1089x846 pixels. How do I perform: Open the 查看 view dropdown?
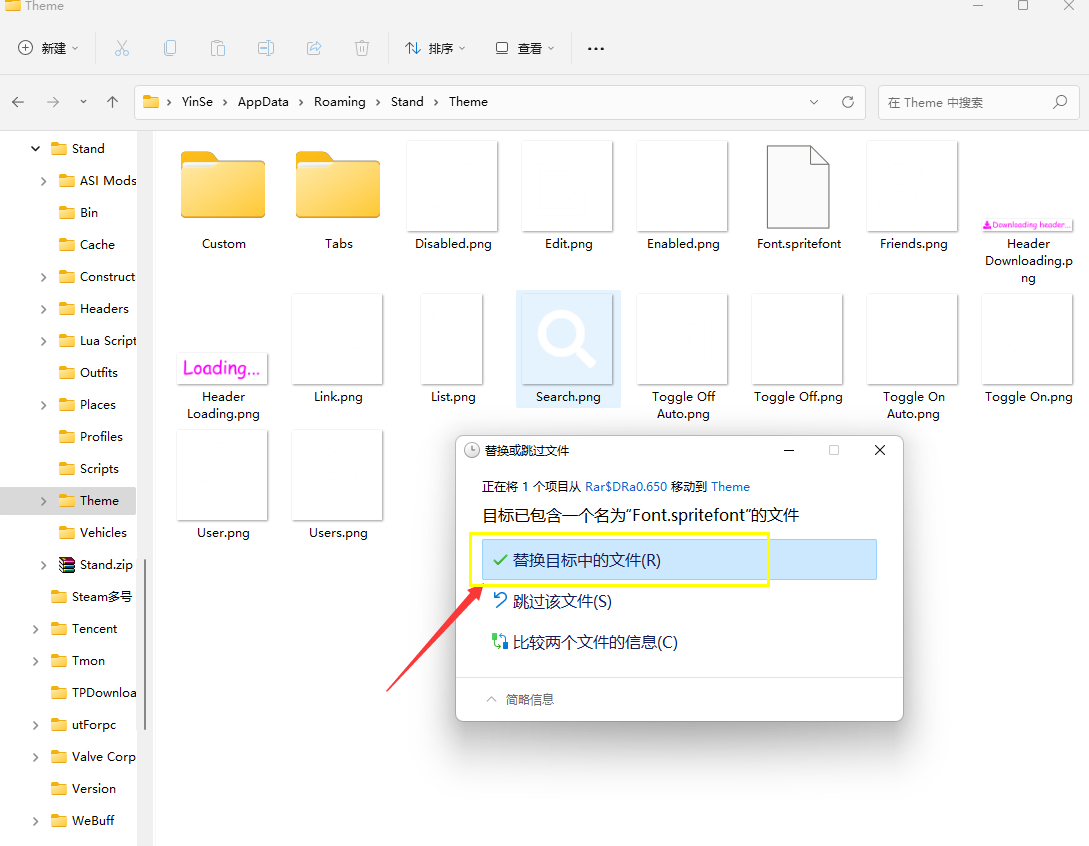point(525,48)
